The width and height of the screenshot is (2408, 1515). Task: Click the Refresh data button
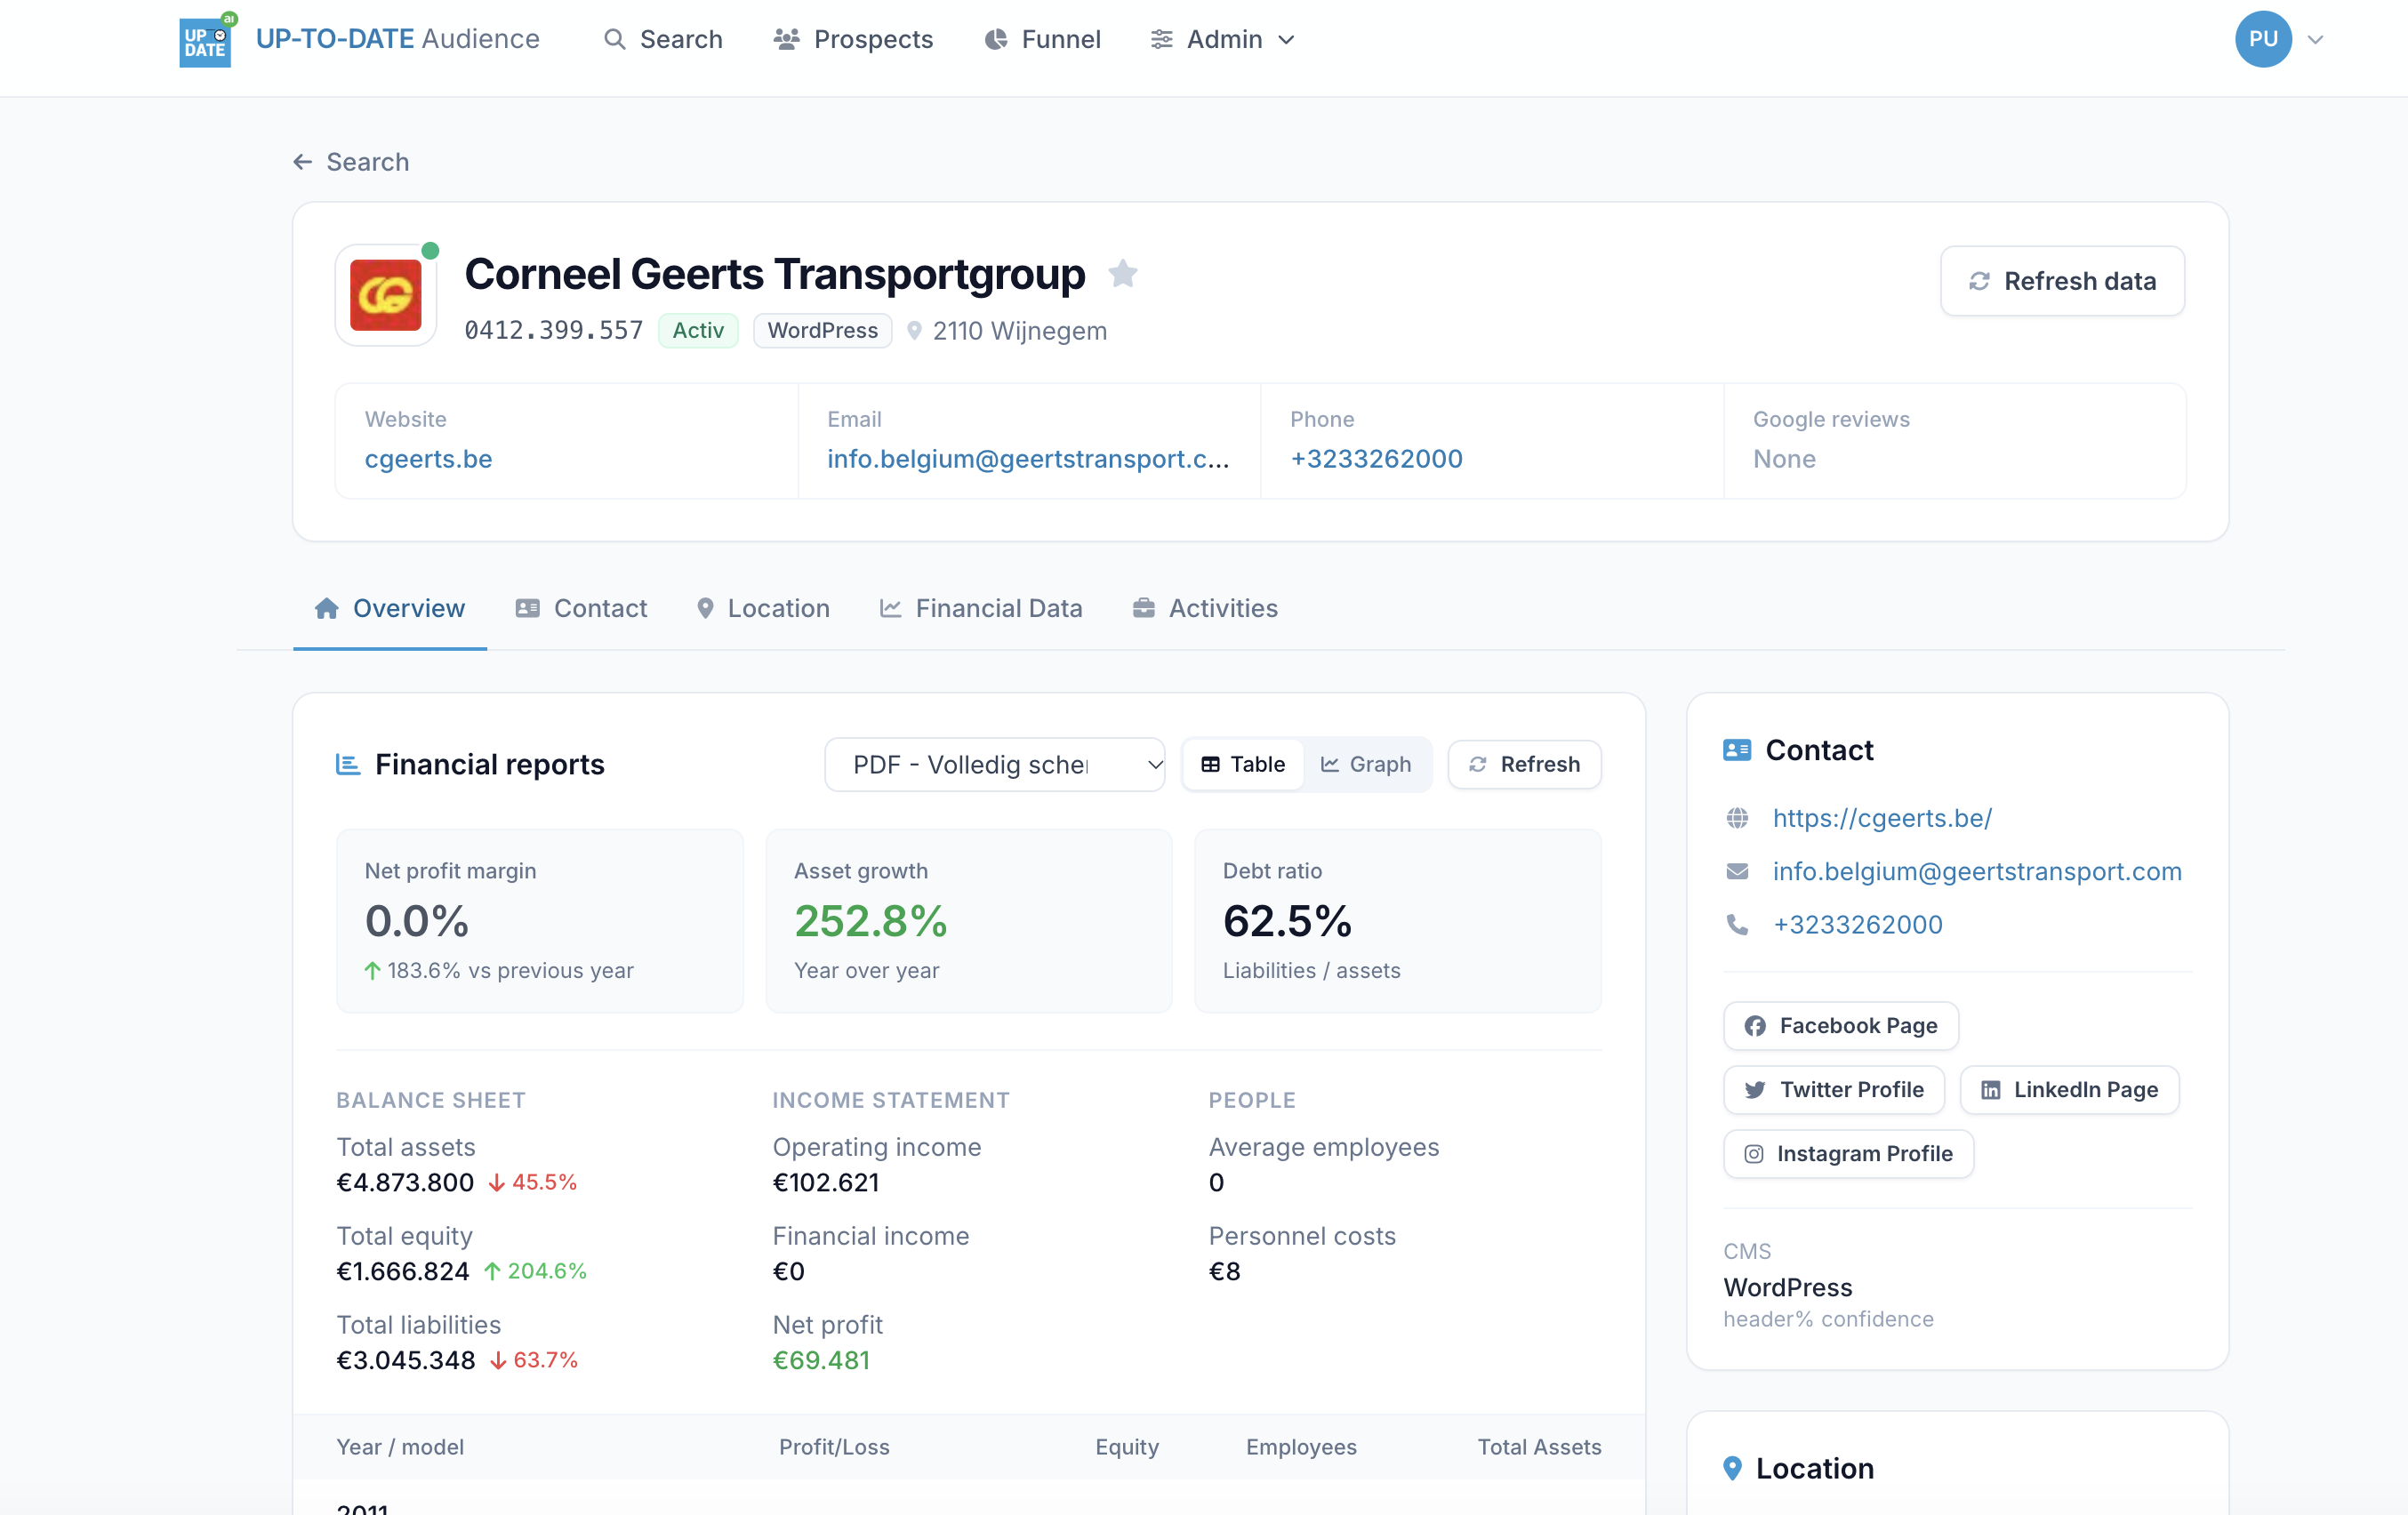point(2062,281)
